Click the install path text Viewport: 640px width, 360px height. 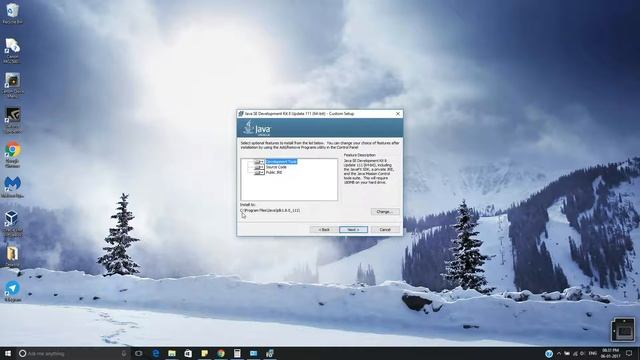click(x=270, y=210)
